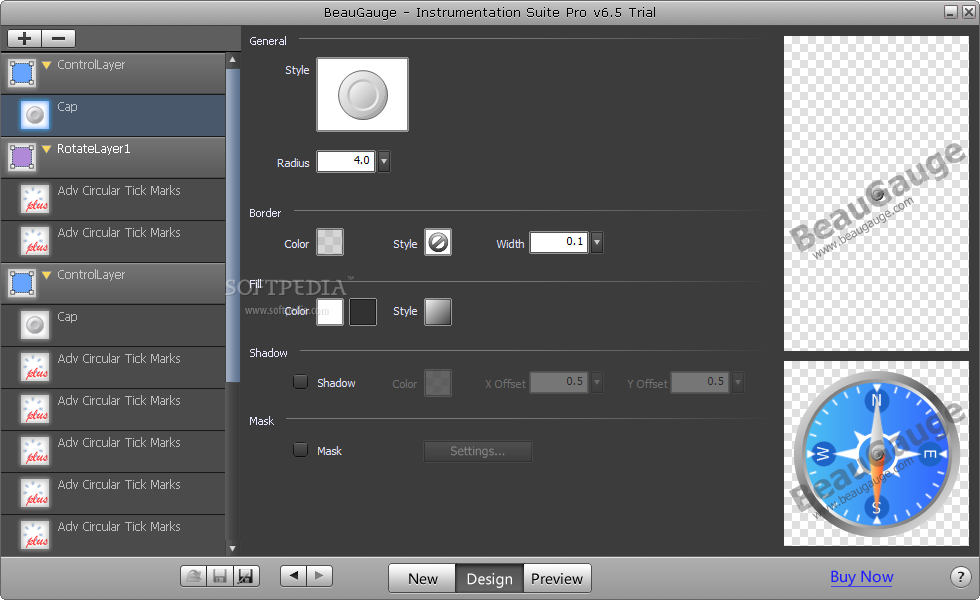Click Cap icon below the lower ControlLayer

coord(35,325)
